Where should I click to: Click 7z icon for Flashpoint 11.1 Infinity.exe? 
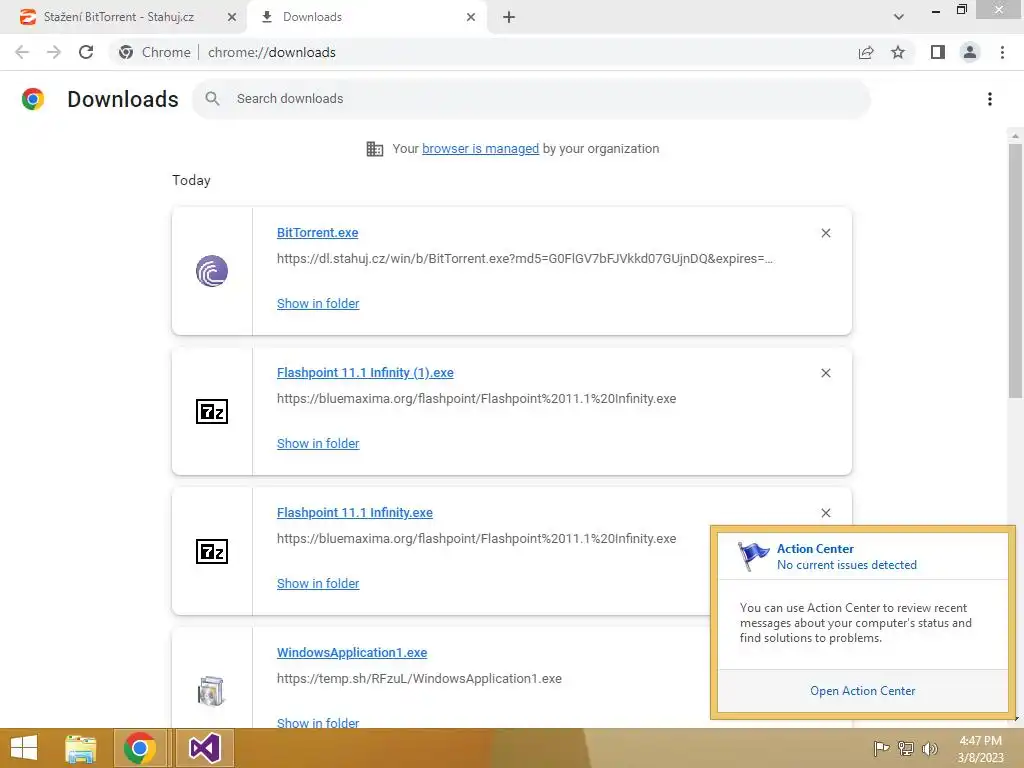coord(212,551)
